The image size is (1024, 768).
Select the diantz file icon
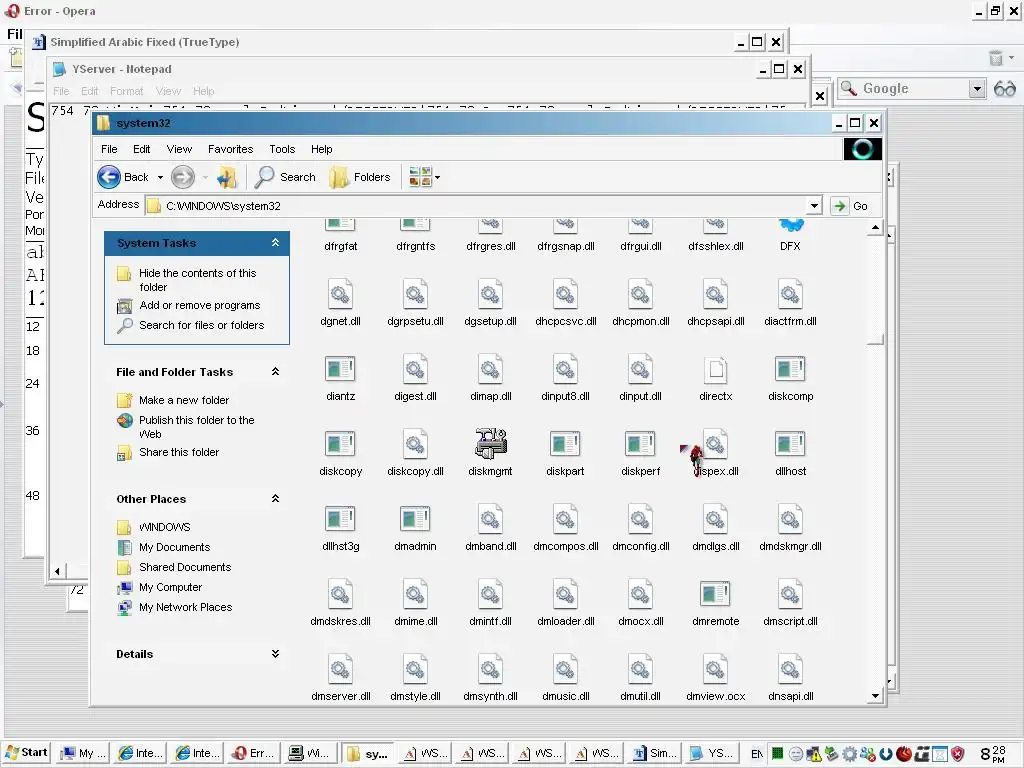click(340, 369)
